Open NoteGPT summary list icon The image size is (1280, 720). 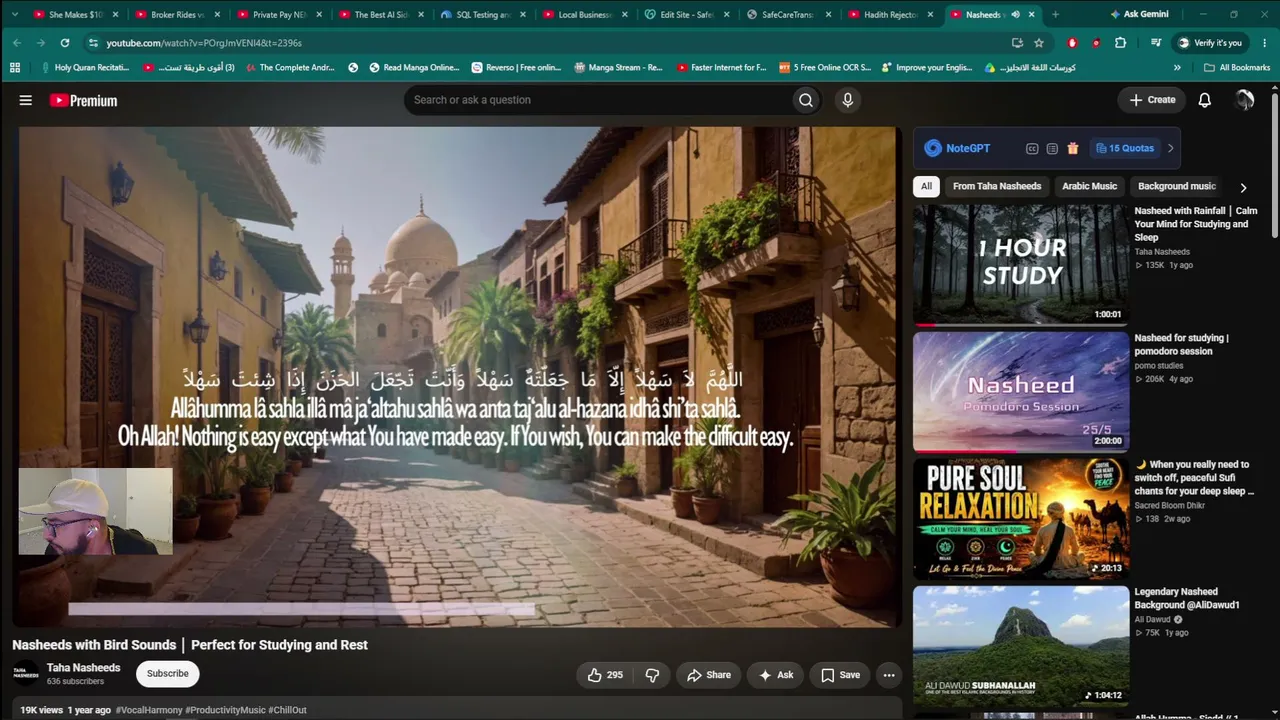pos(1052,148)
